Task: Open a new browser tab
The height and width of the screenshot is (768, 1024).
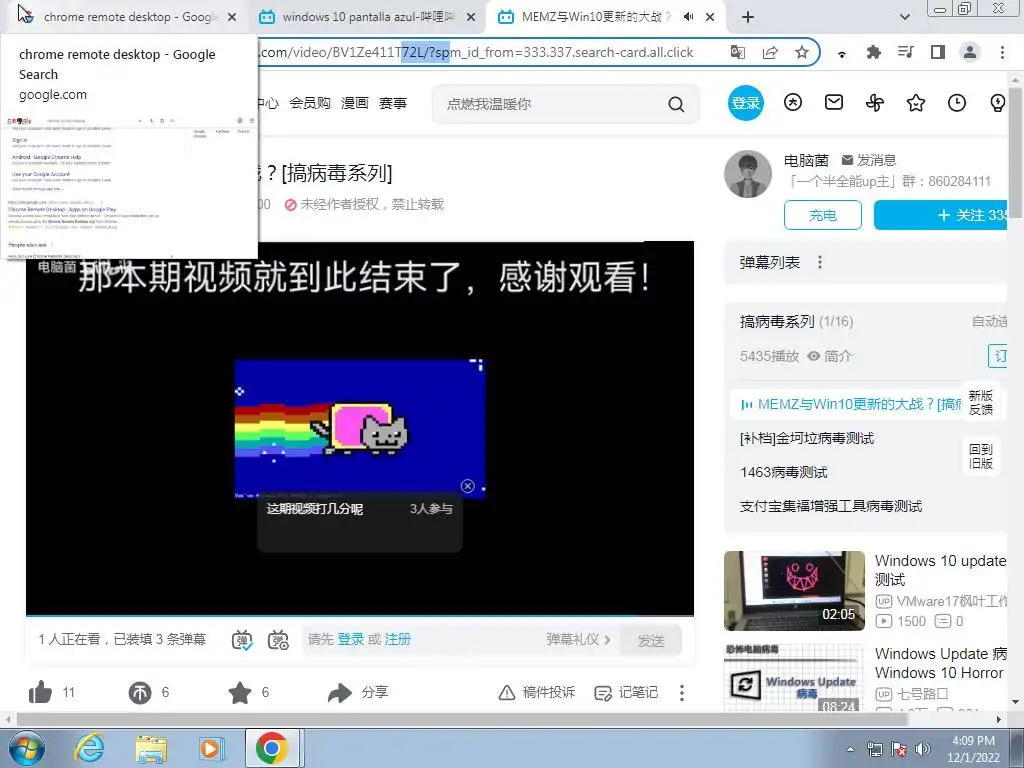Action: click(748, 17)
